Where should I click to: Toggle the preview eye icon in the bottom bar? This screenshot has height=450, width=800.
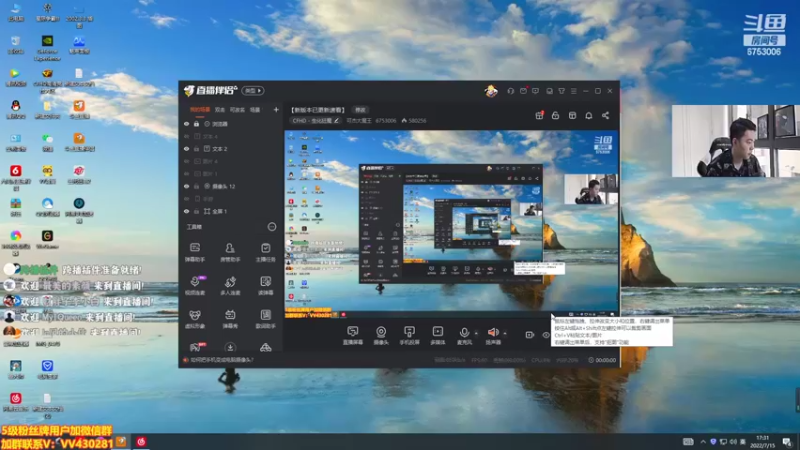tap(546, 335)
